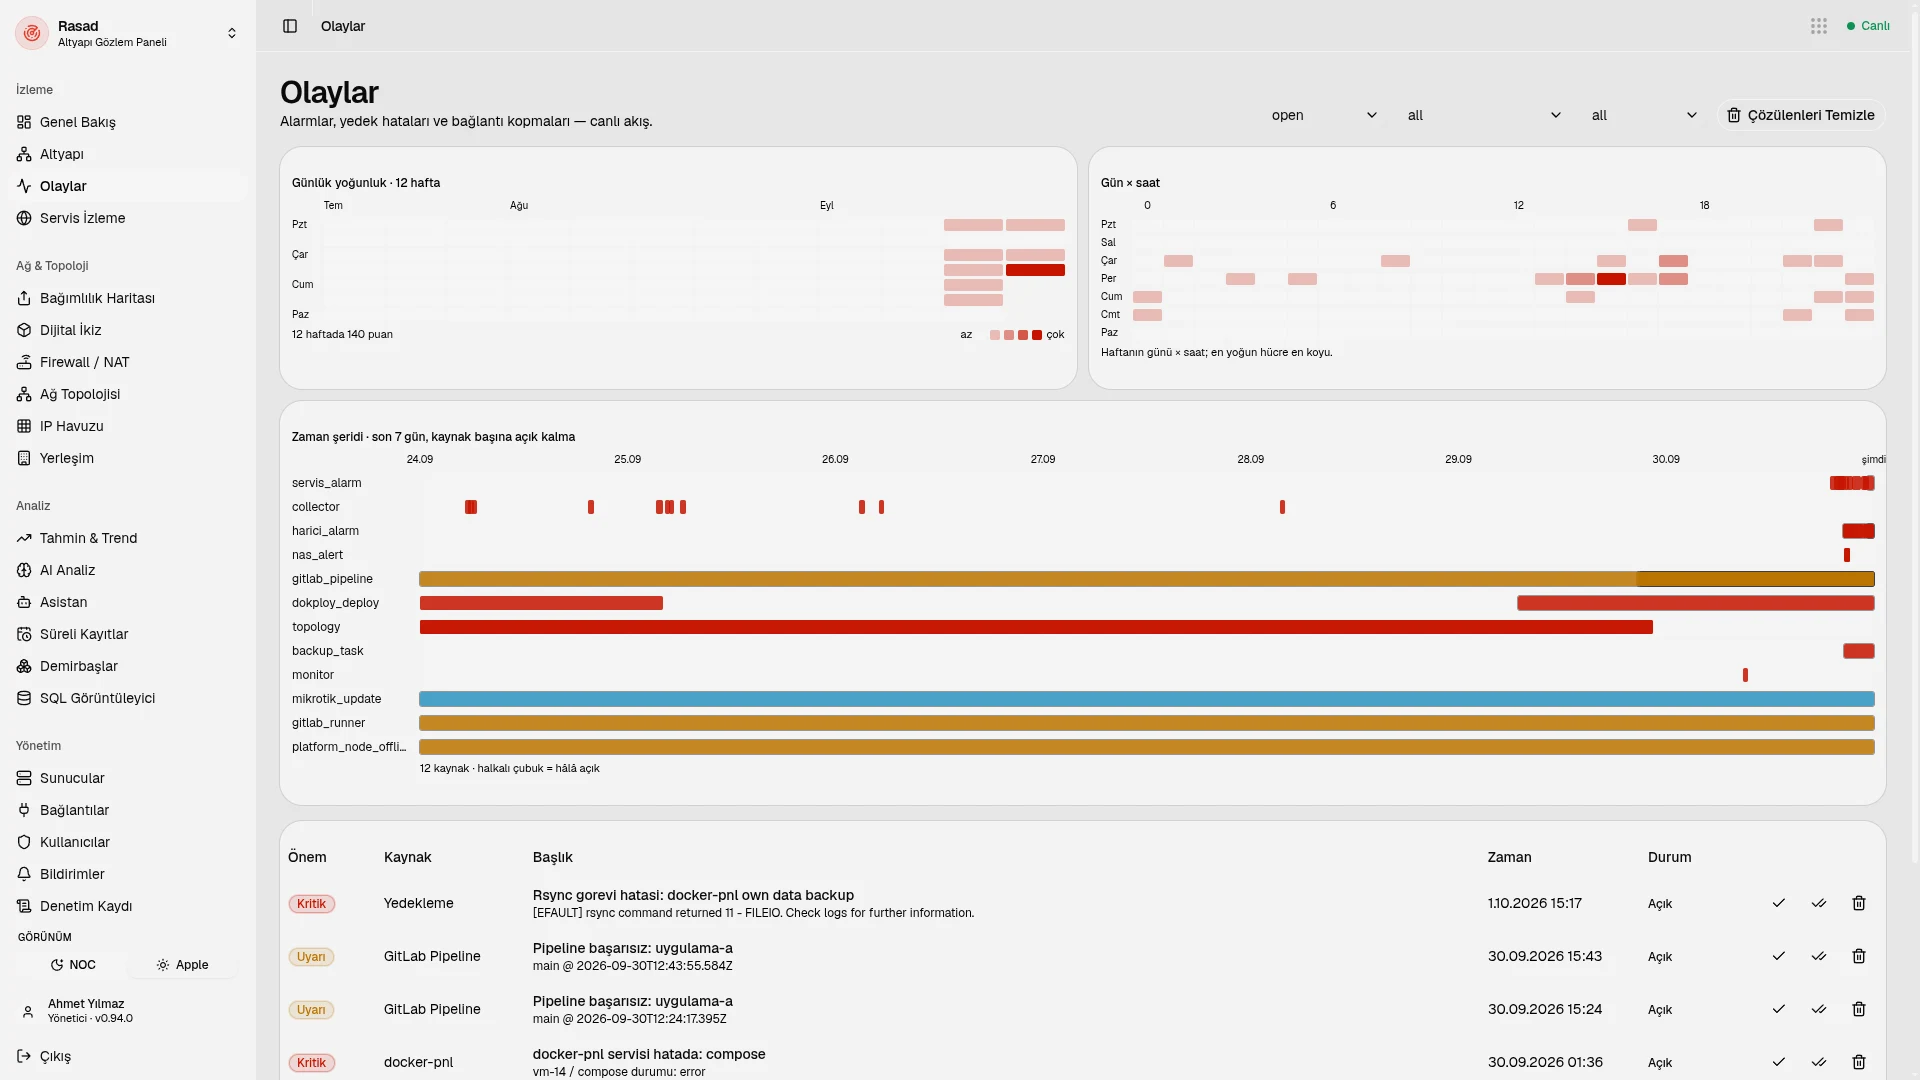The image size is (1920, 1080).
Task: Double-check resolve the Yedekleme Rsync row
Action: (1819, 903)
